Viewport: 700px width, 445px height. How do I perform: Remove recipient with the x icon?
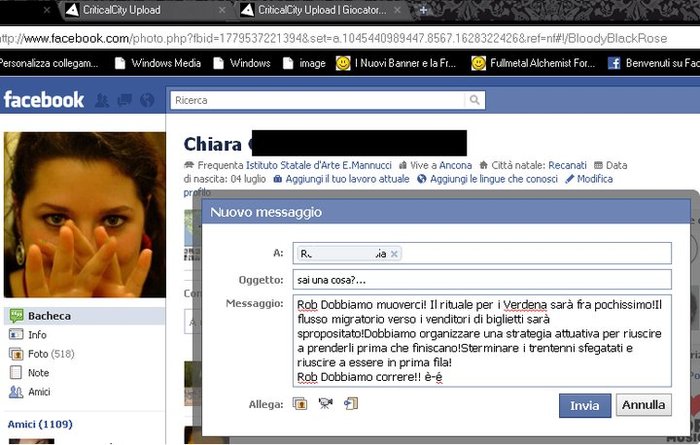coord(394,254)
